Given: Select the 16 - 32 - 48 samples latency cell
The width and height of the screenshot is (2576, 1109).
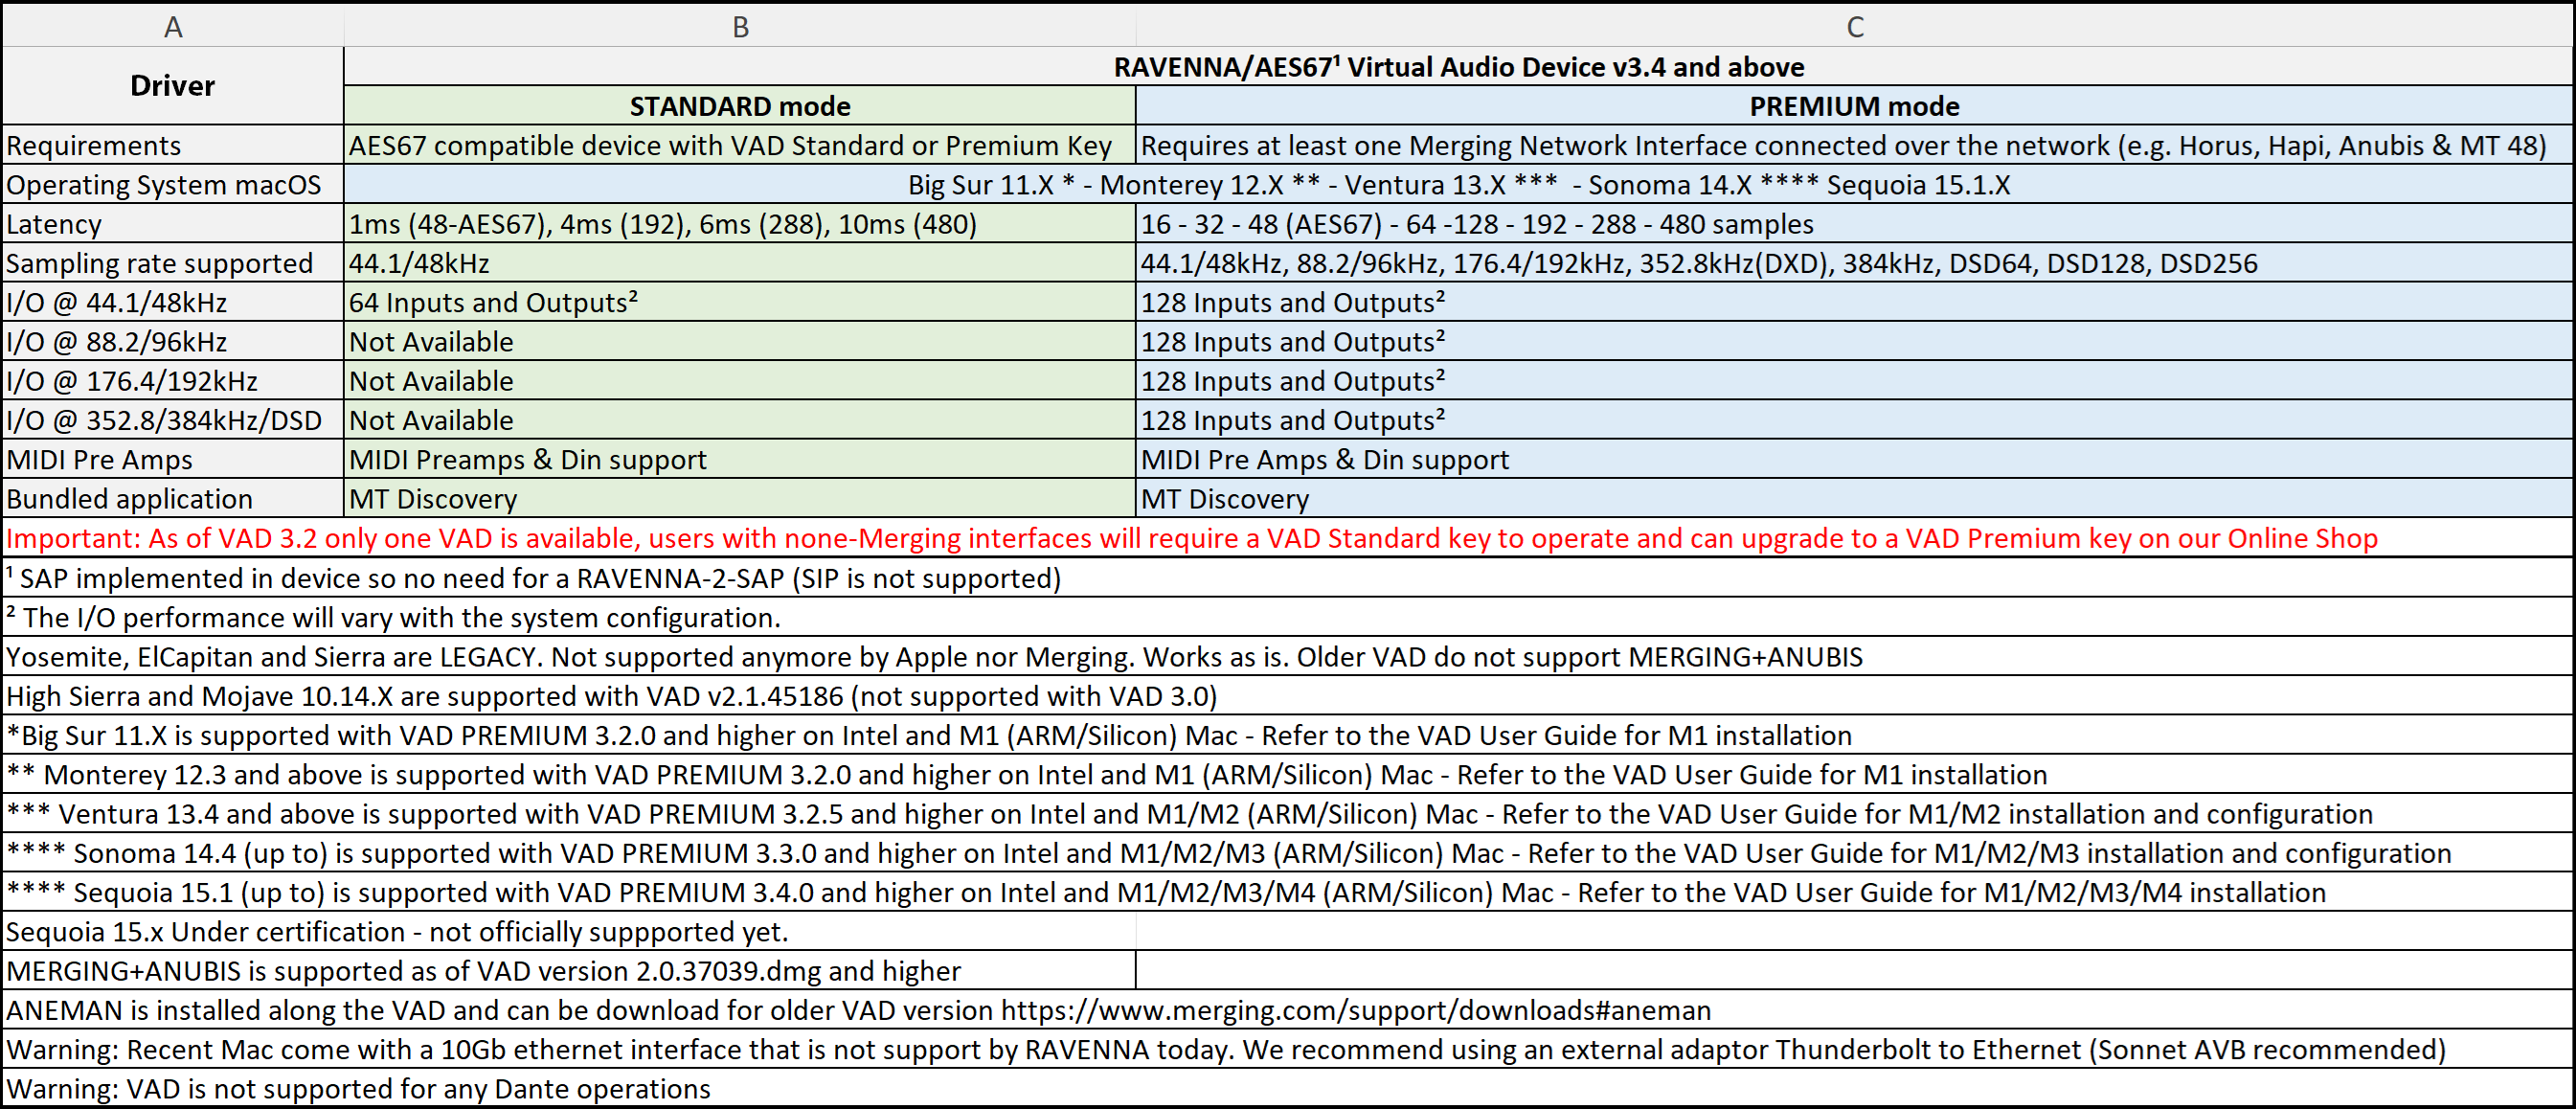Looking at the screenshot, I should click(x=1855, y=224).
